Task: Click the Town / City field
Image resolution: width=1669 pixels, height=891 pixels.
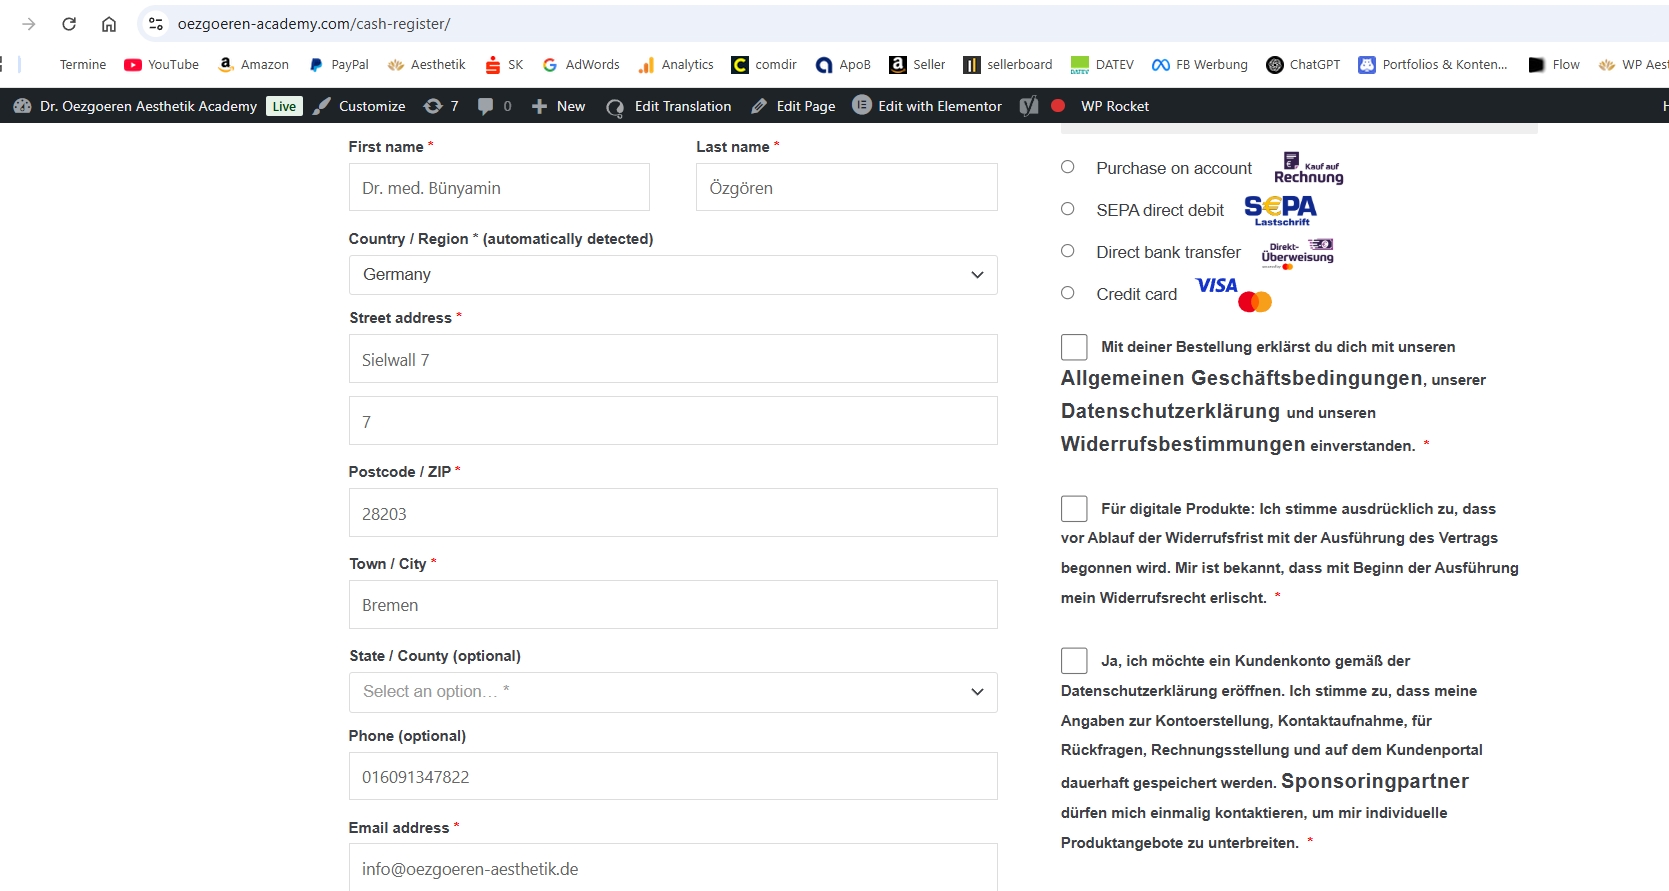Action: [673, 605]
